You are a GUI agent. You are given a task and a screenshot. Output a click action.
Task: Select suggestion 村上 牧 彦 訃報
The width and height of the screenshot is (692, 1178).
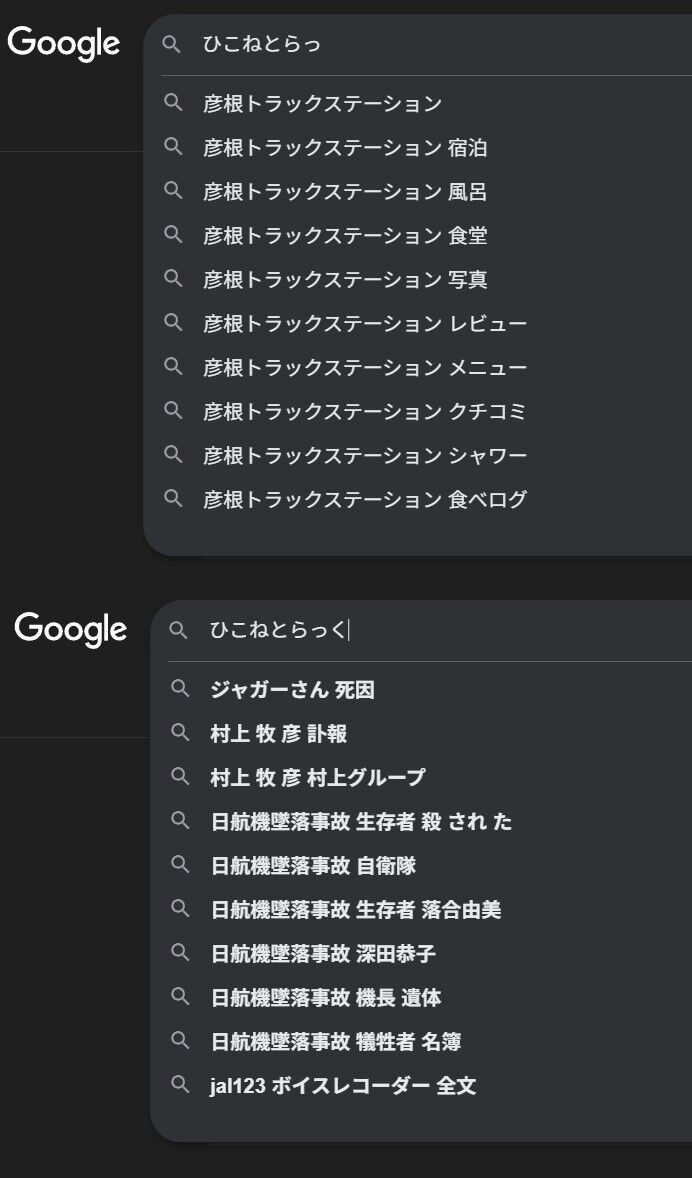pyautogui.click(x=279, y=733)
